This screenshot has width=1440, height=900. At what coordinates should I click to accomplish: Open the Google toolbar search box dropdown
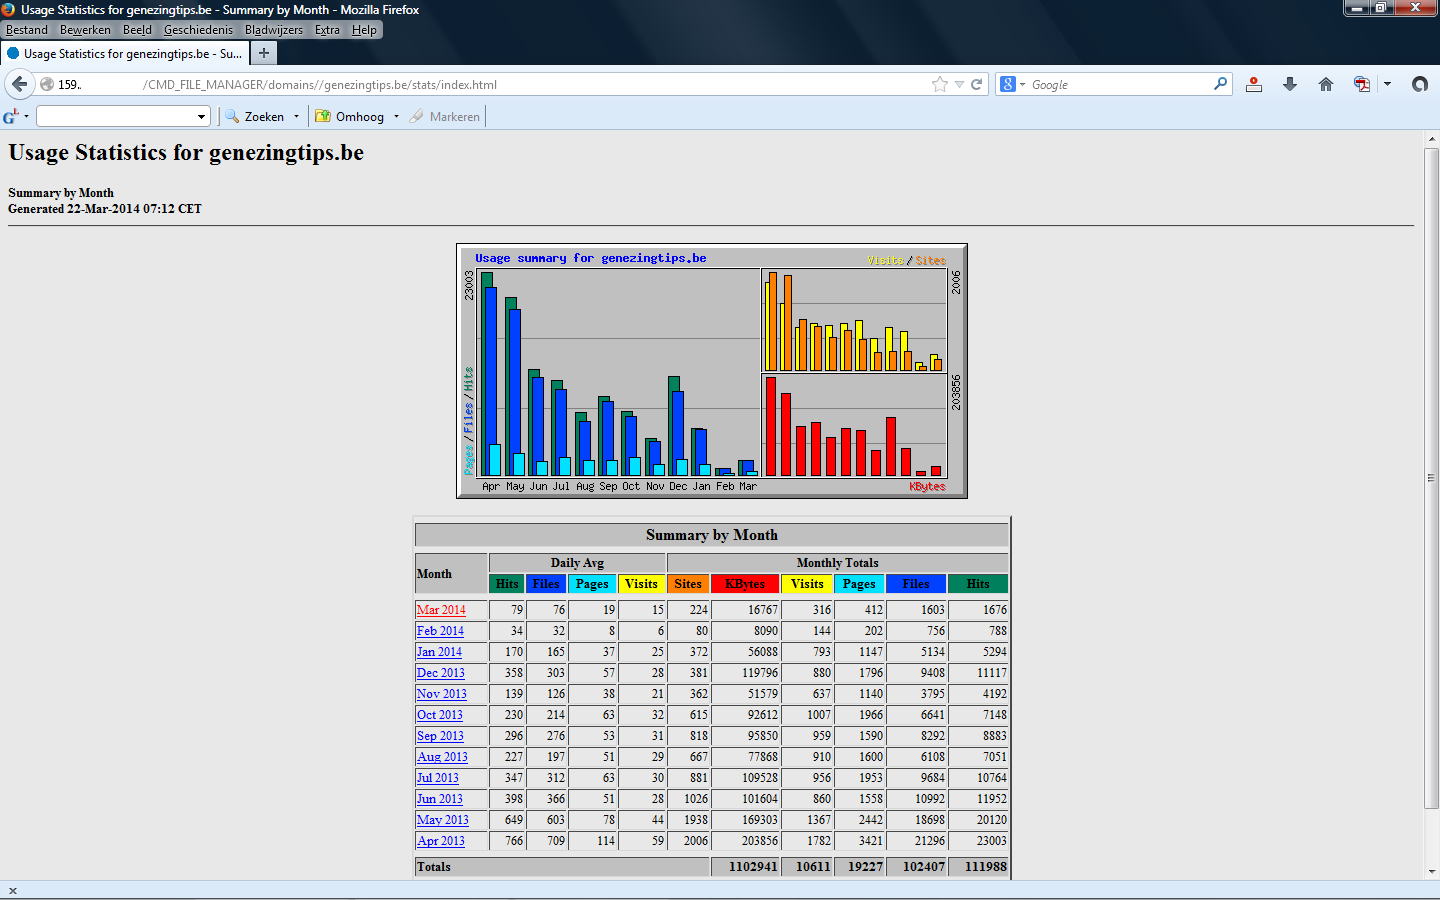point(202,117)
